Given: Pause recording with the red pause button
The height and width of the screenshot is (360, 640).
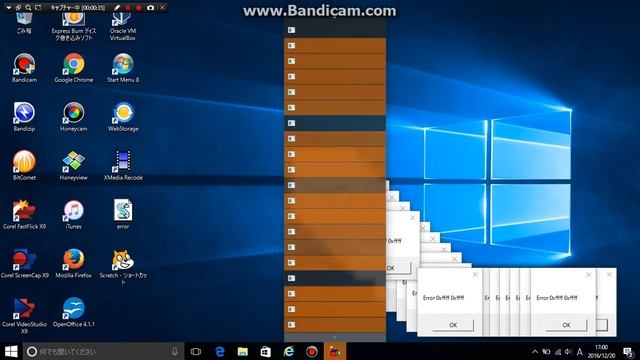Looking at the screenshot, I should point(128,8).
